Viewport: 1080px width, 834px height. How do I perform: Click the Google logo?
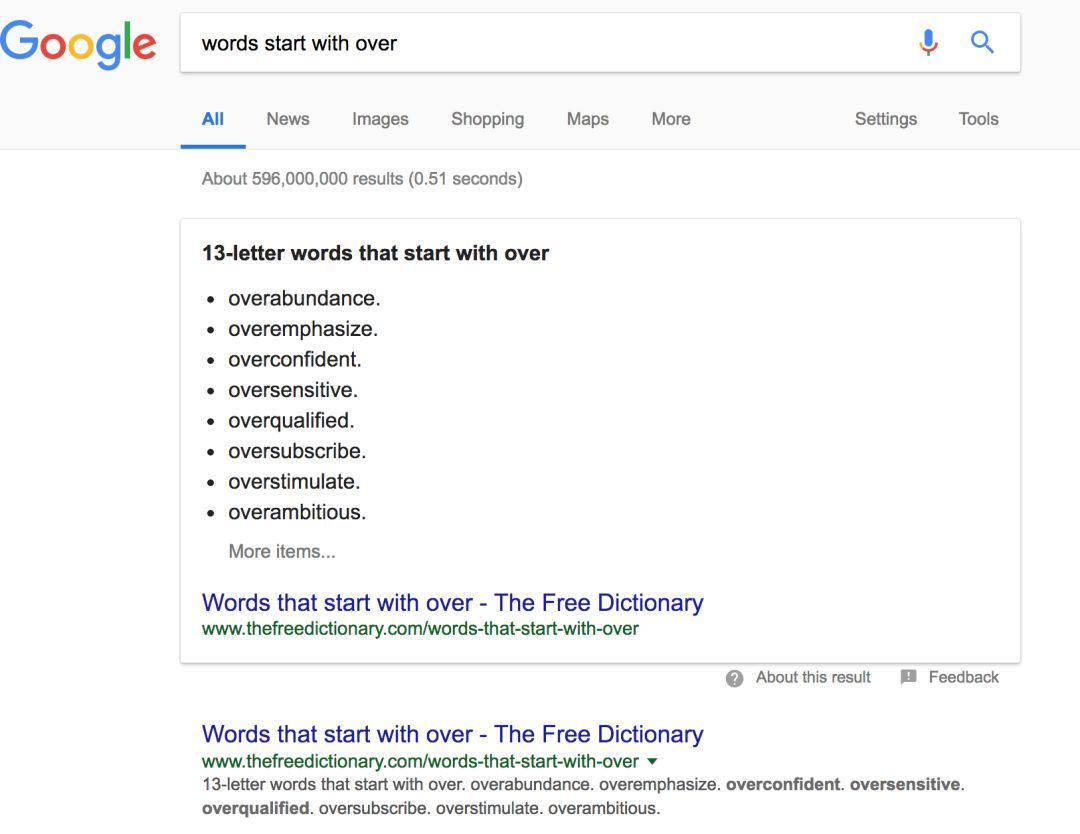tap(78, 43)
